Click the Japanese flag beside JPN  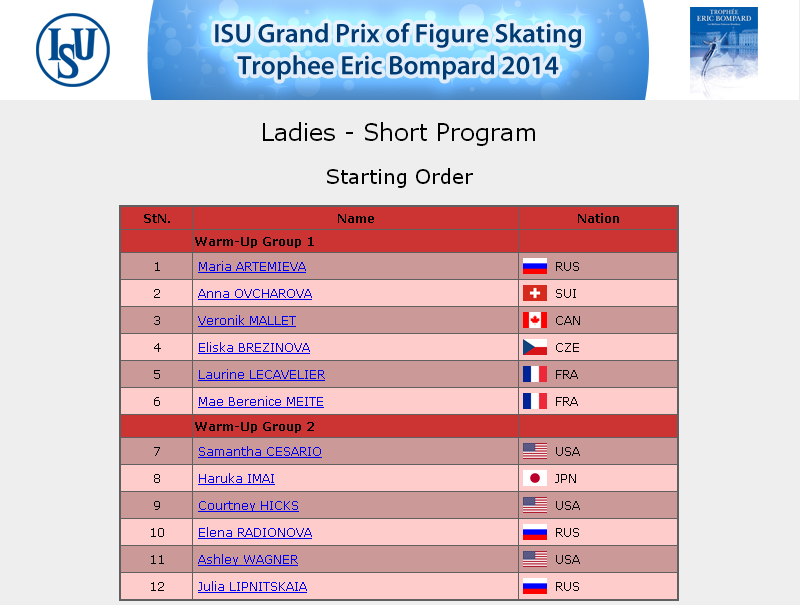tap(535, 478)
